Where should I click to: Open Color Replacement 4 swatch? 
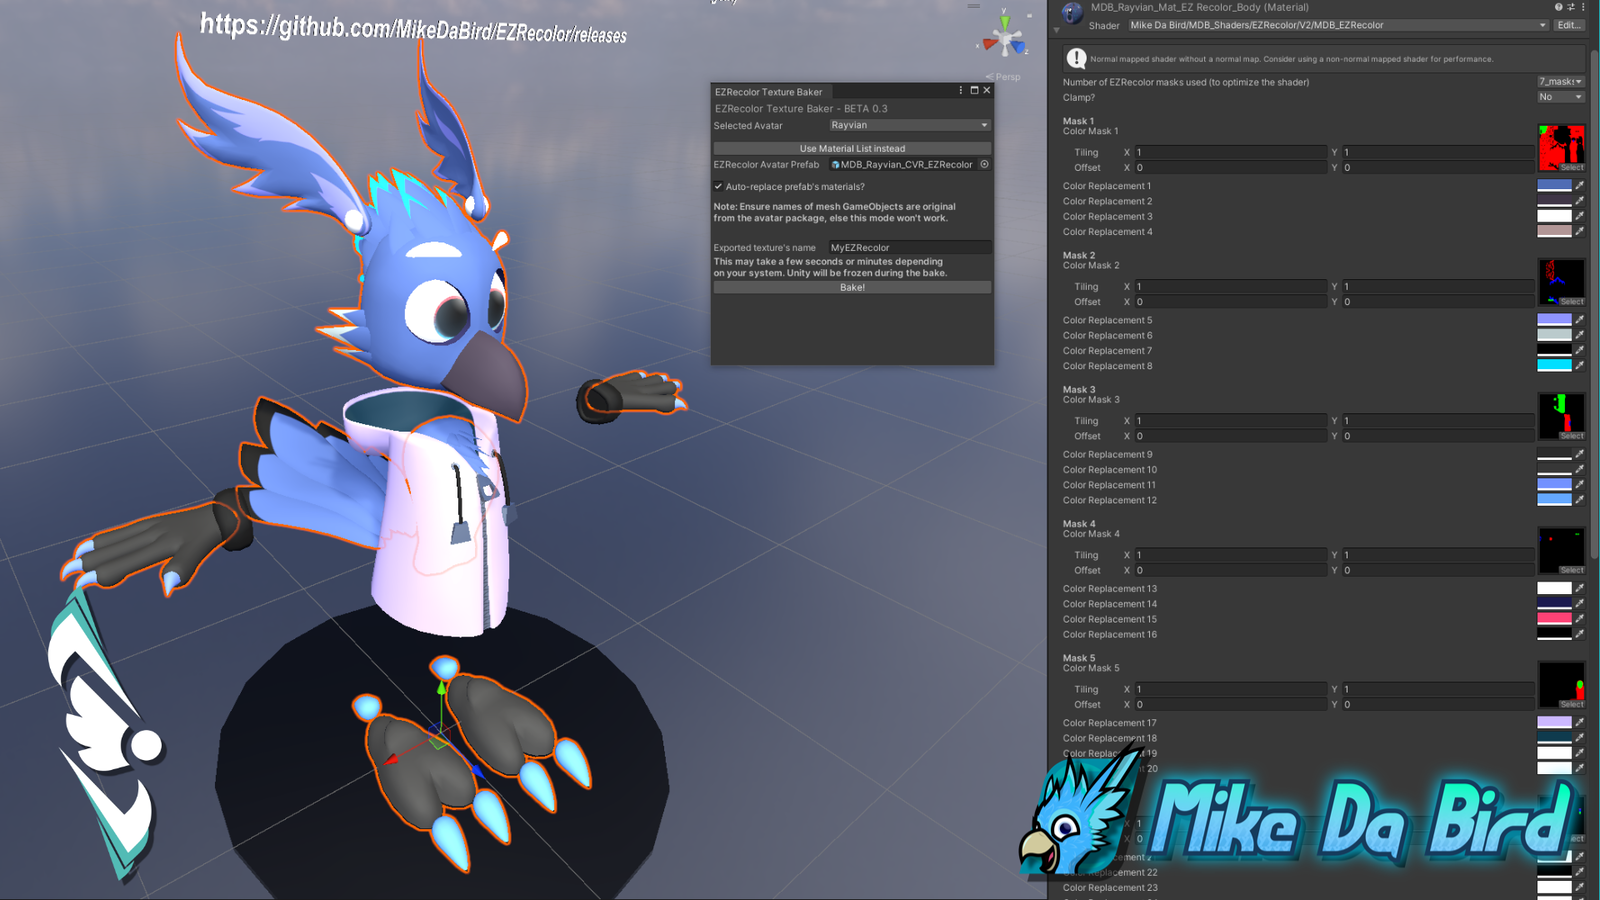(x=1554, y=231)
